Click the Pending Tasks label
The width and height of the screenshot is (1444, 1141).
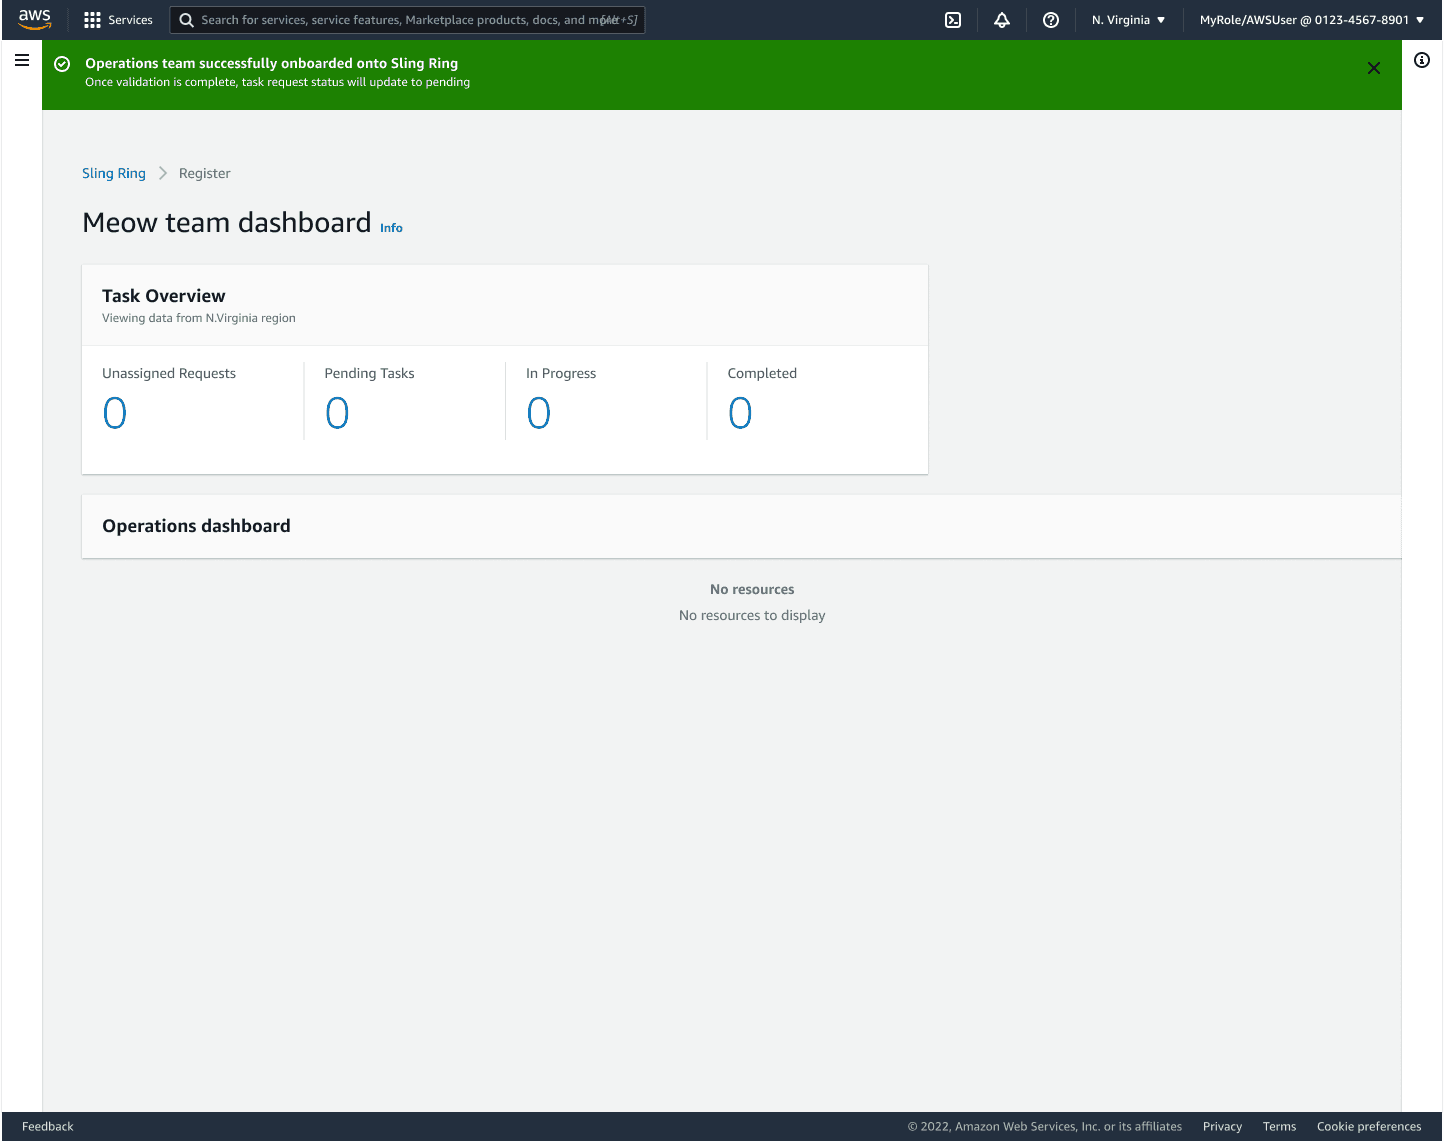point(369,373)
